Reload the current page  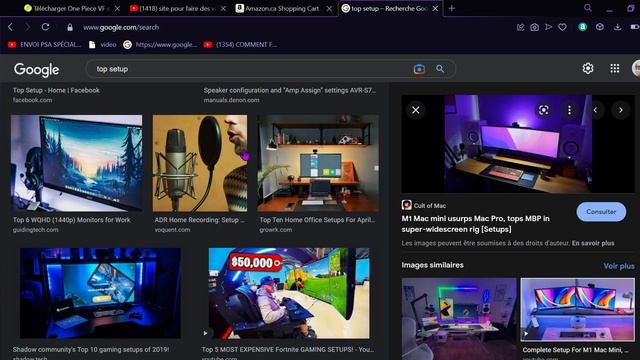point(45,27)
